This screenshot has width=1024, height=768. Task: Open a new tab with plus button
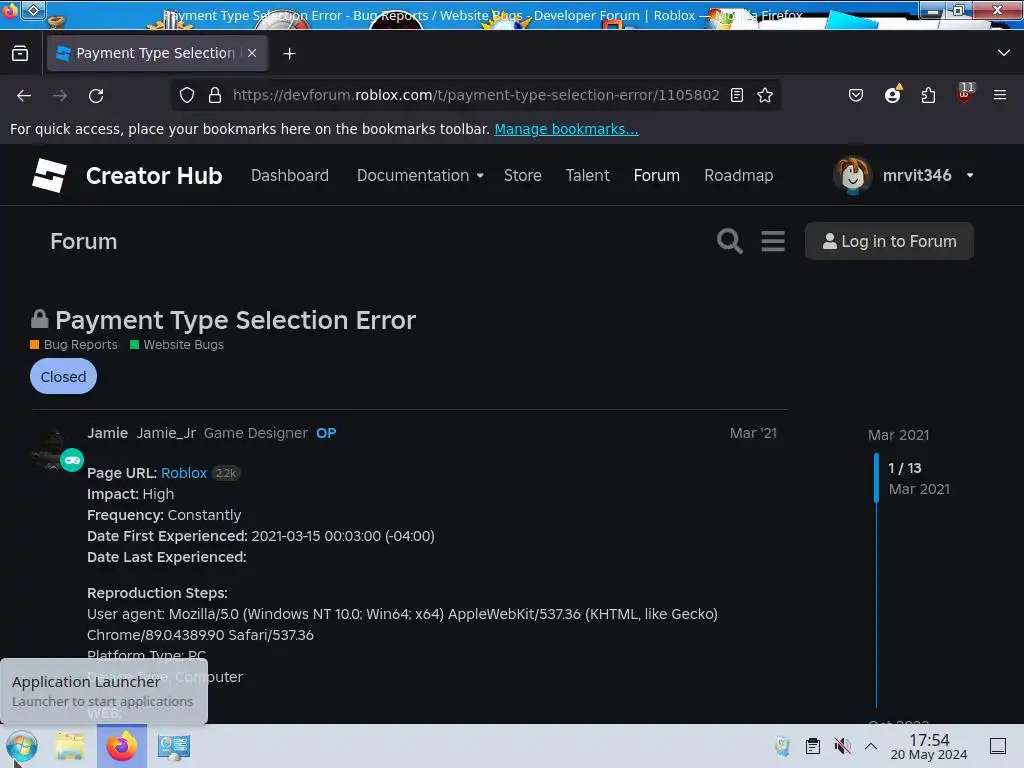[x=289, y=54]
